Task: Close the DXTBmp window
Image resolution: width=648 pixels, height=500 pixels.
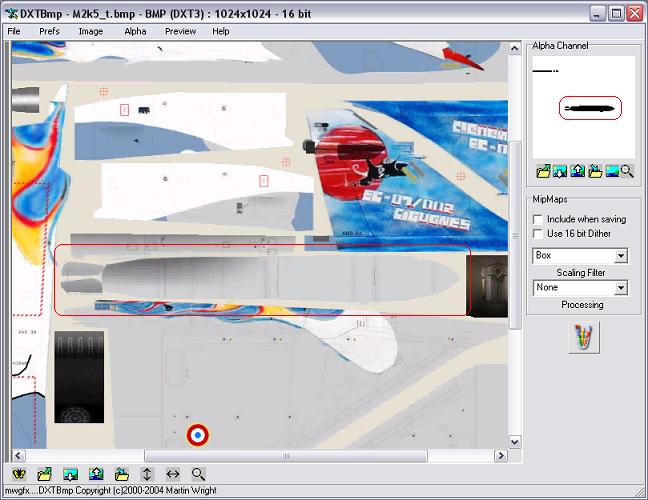Action: tap(635, 14)
